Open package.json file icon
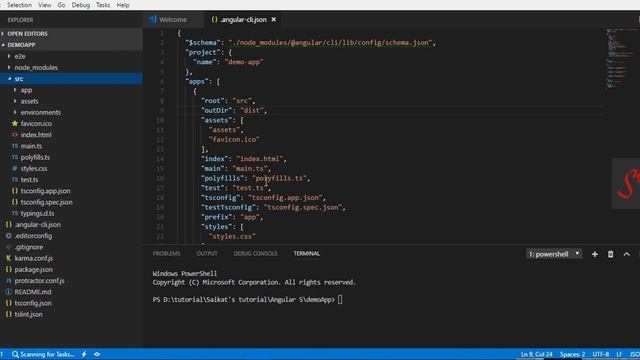Image resolution: width=640 pixels, height=360 pixels. tap(9, 269)
